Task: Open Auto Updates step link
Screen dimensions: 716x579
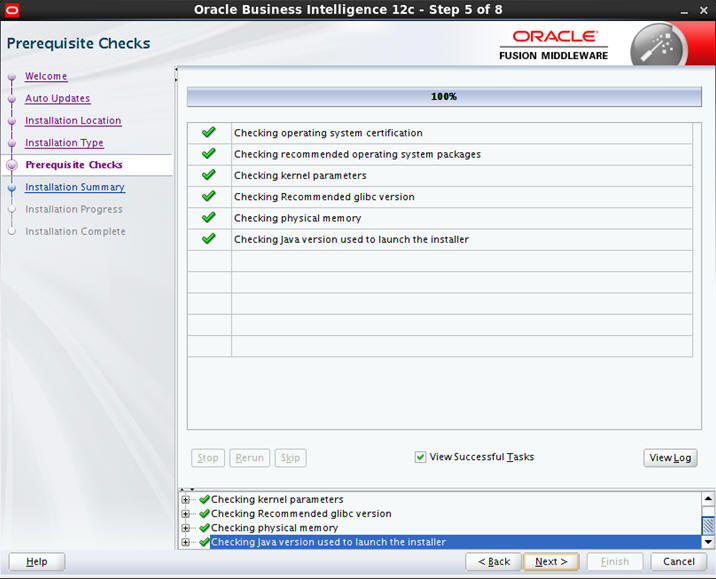Action: coord(58,98)
